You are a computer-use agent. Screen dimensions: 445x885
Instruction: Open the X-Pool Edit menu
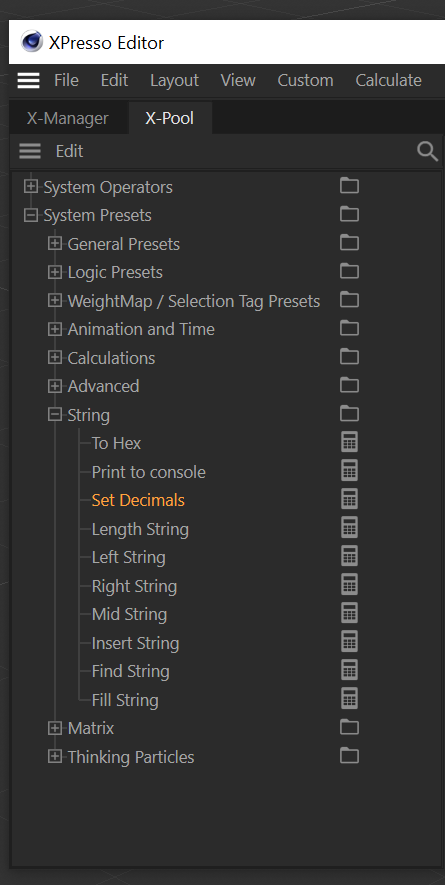69,151
